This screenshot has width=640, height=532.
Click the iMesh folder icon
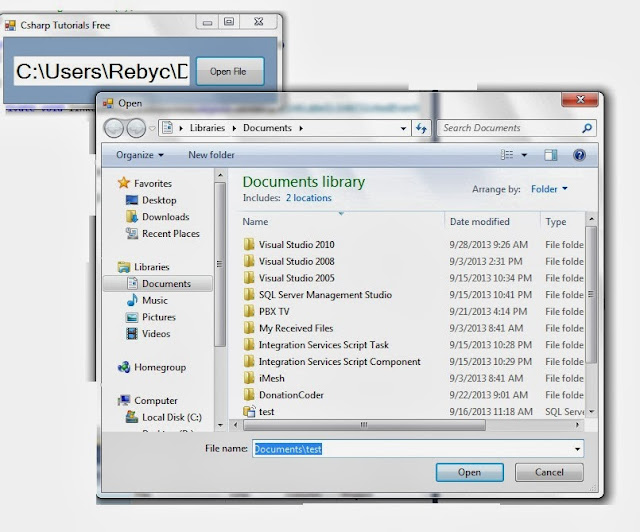[x=249, y=378]
